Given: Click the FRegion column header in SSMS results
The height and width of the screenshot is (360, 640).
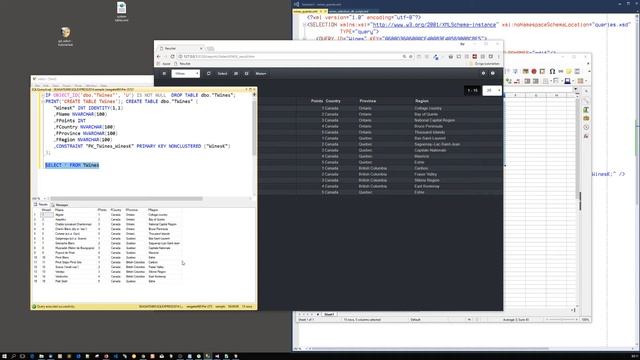Looking at the screenshot, I should [153, 210].
